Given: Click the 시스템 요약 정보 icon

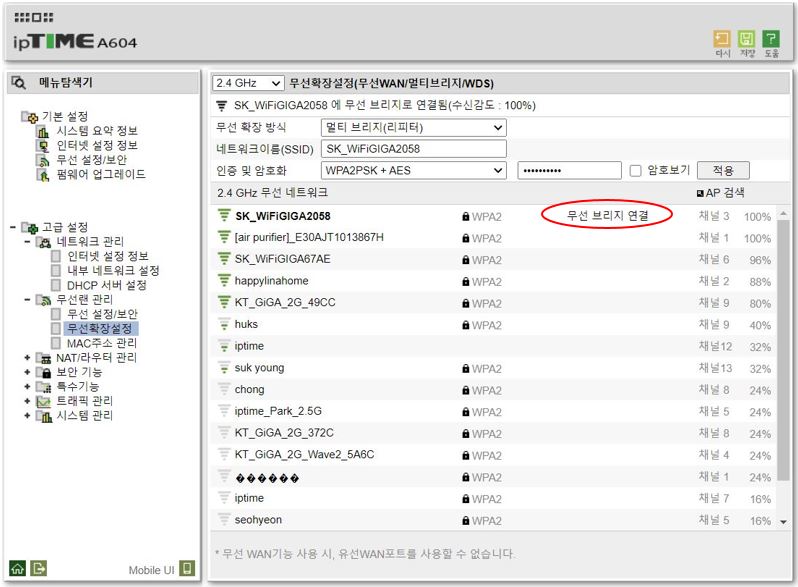Looking at the screenshot, I should click(x=43, y=131).
